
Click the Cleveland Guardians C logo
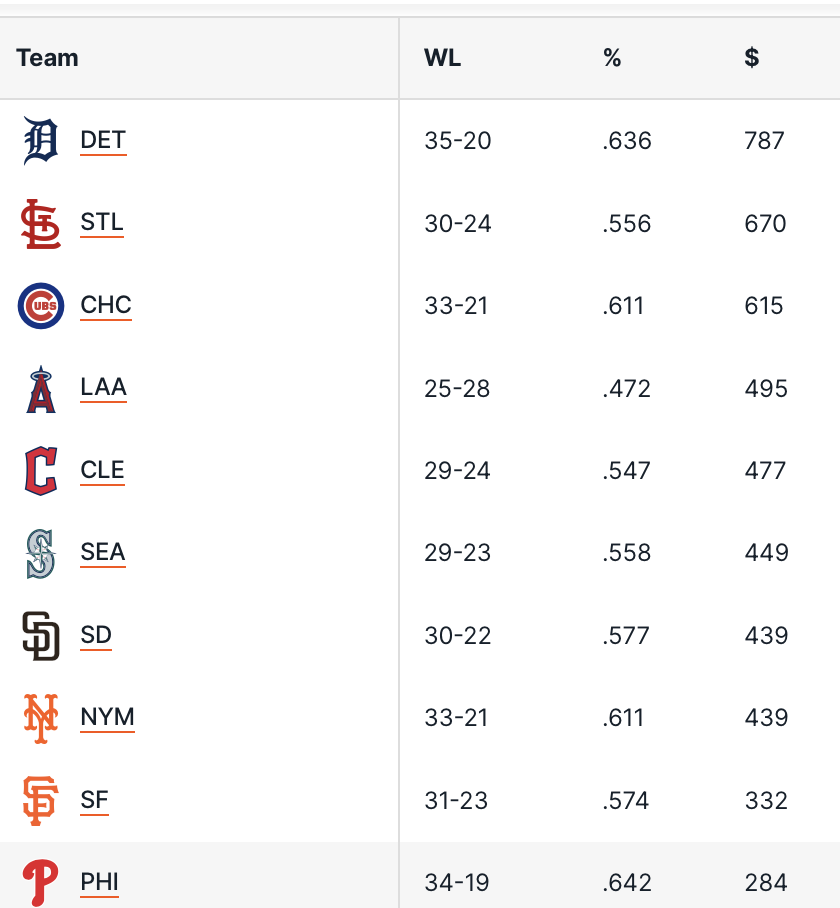tap(41, 471)
